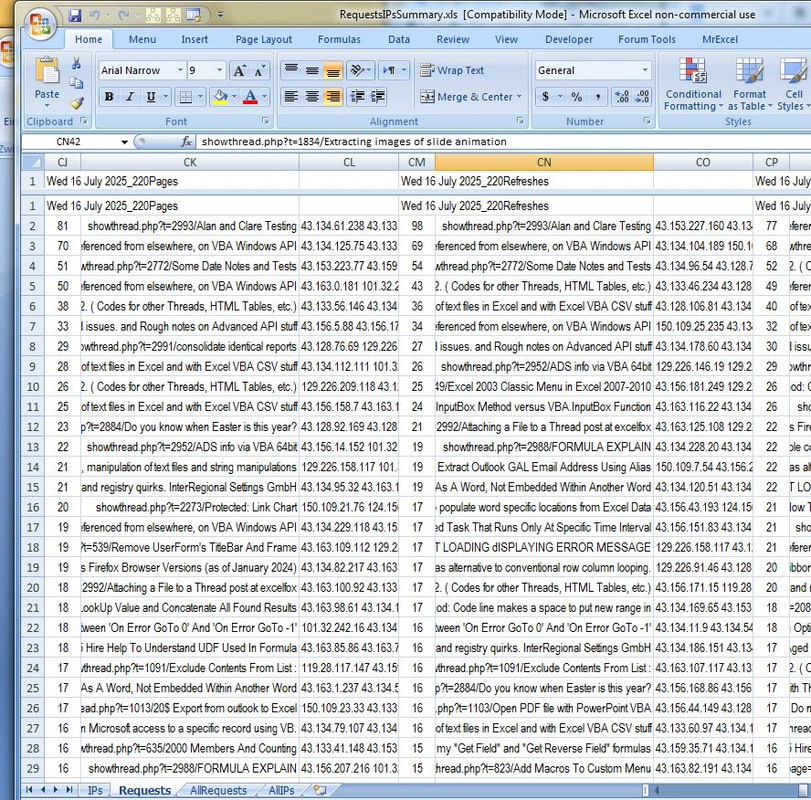The image size is (811, 800).
Task: Toggle Wrap Text
Action: pyautogui.click(x=452, y=70)
